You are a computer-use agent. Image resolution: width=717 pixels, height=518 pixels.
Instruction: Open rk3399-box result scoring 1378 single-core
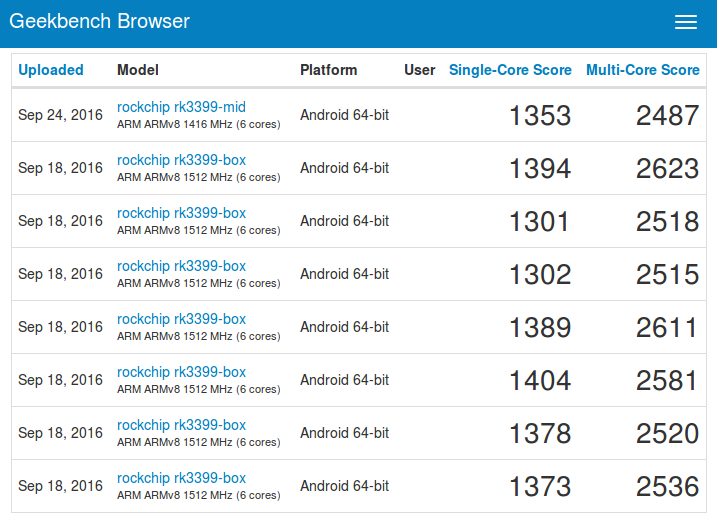(x=181, y=425)
